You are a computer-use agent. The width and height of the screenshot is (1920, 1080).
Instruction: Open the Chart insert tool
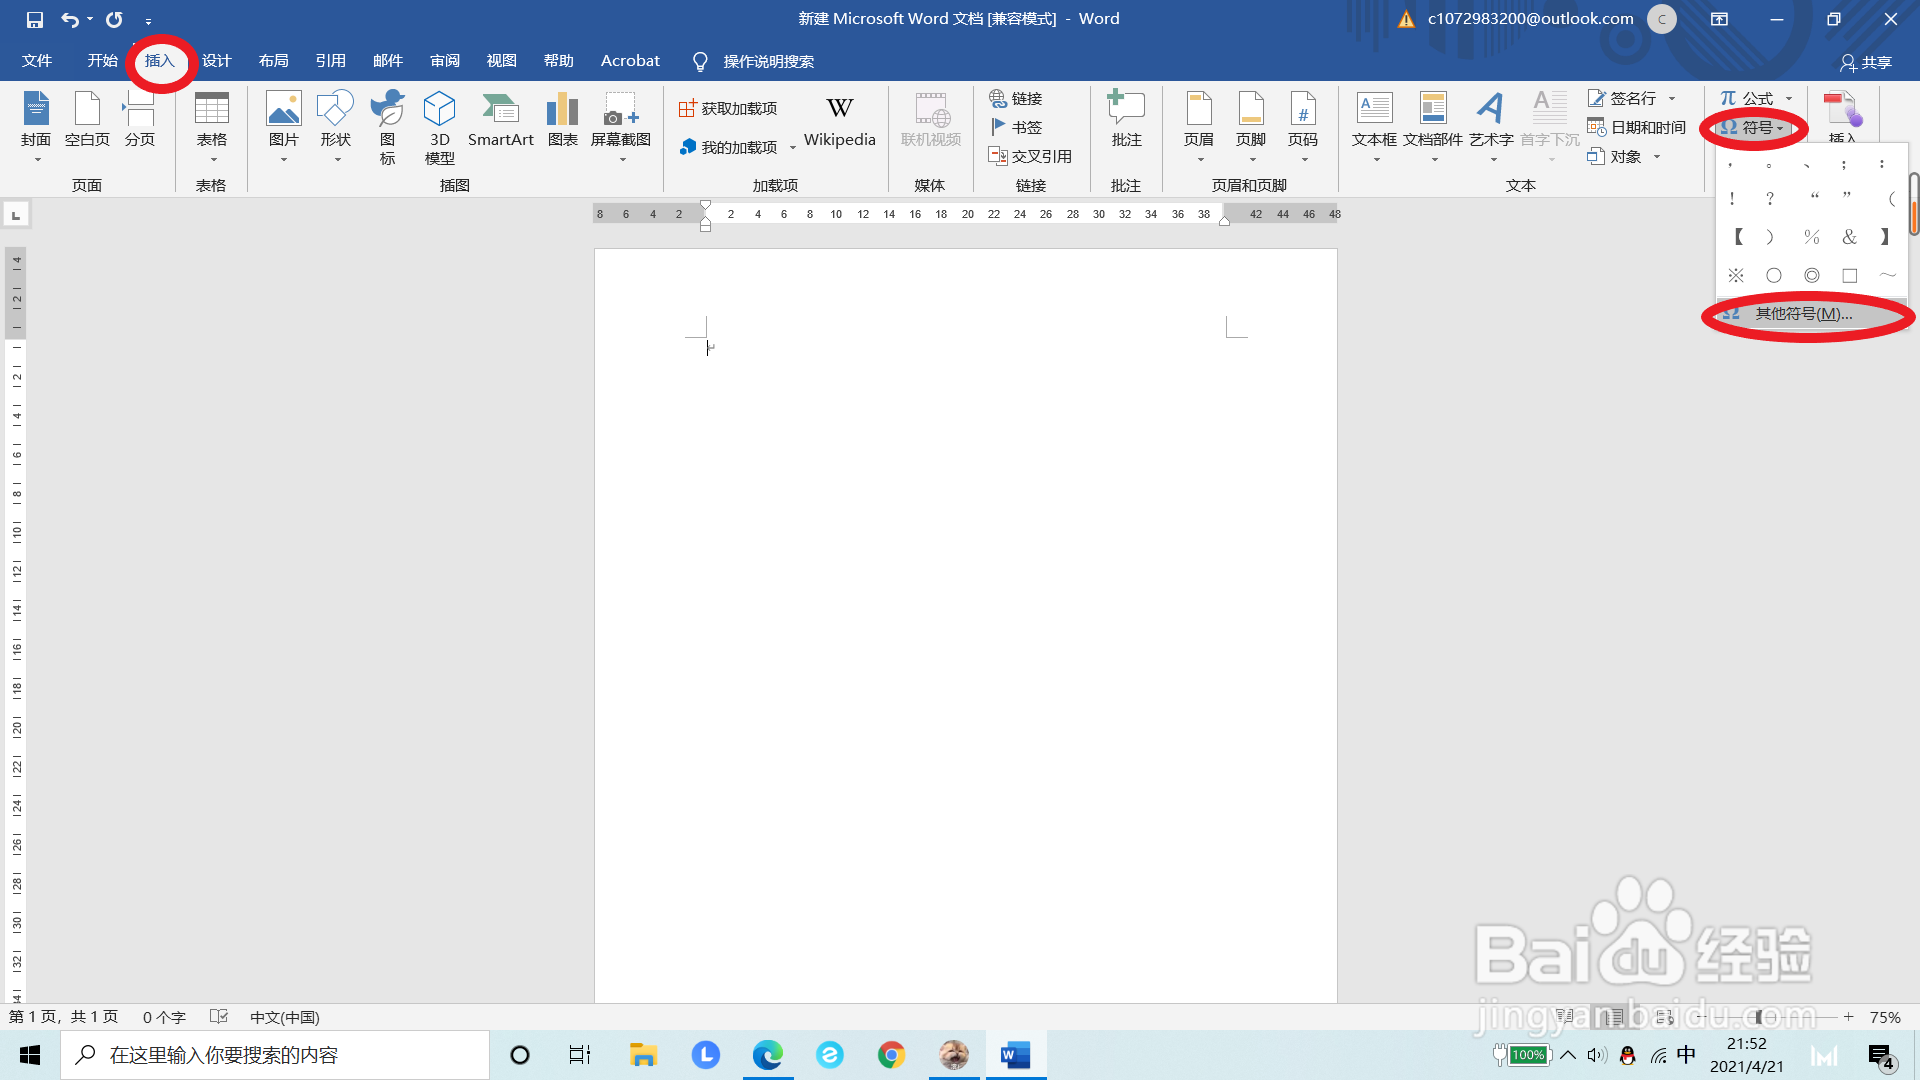point(562,120)
